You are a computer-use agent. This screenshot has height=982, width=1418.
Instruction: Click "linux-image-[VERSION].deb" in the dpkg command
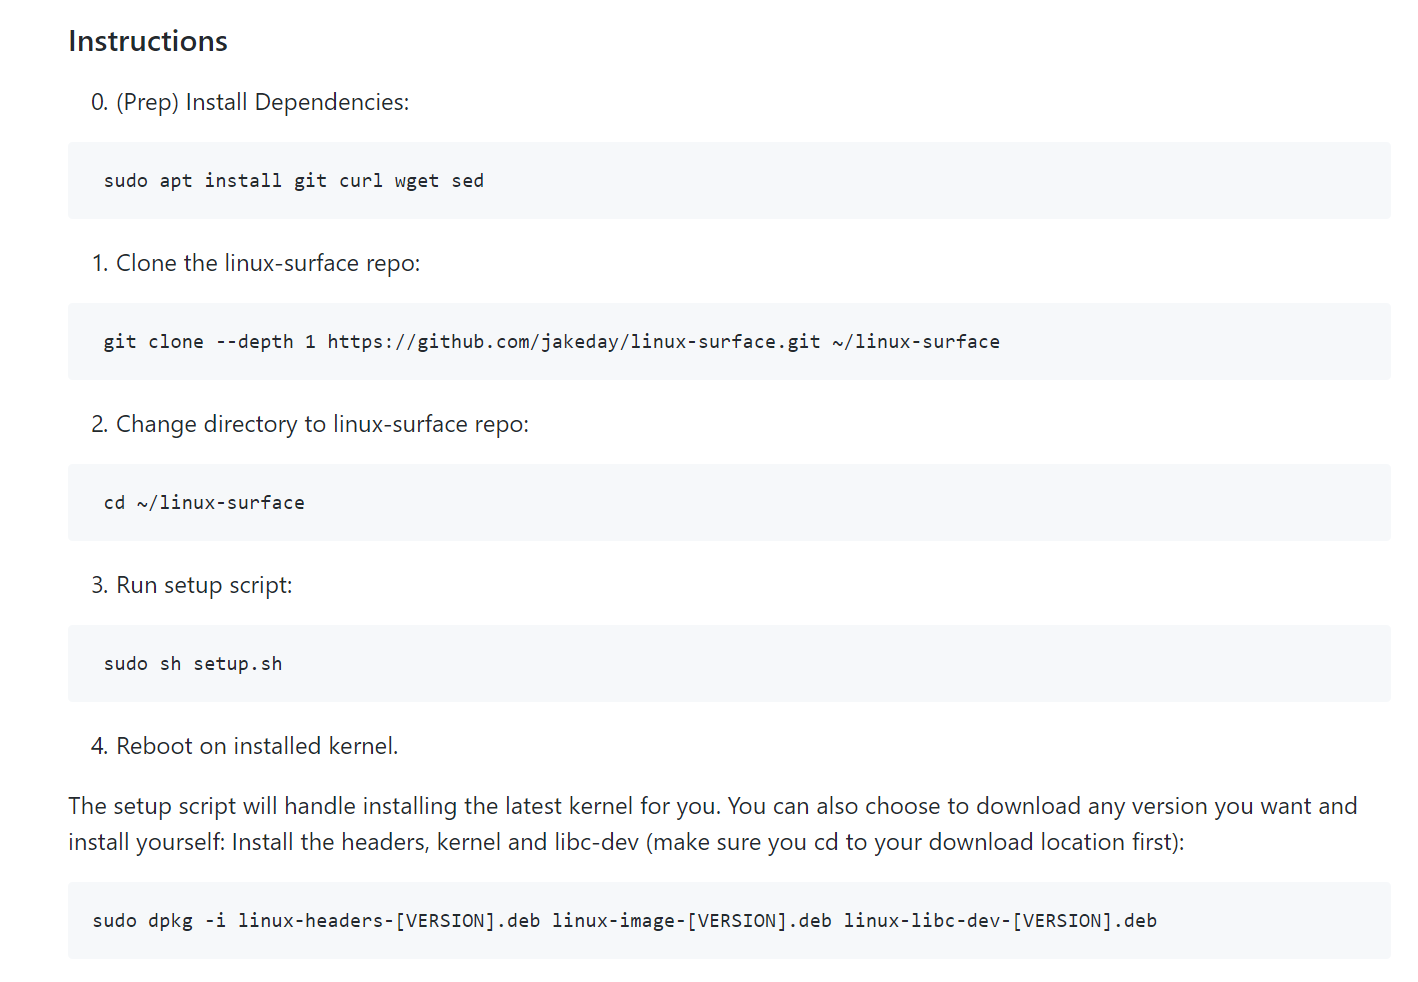tap(691, 921)
